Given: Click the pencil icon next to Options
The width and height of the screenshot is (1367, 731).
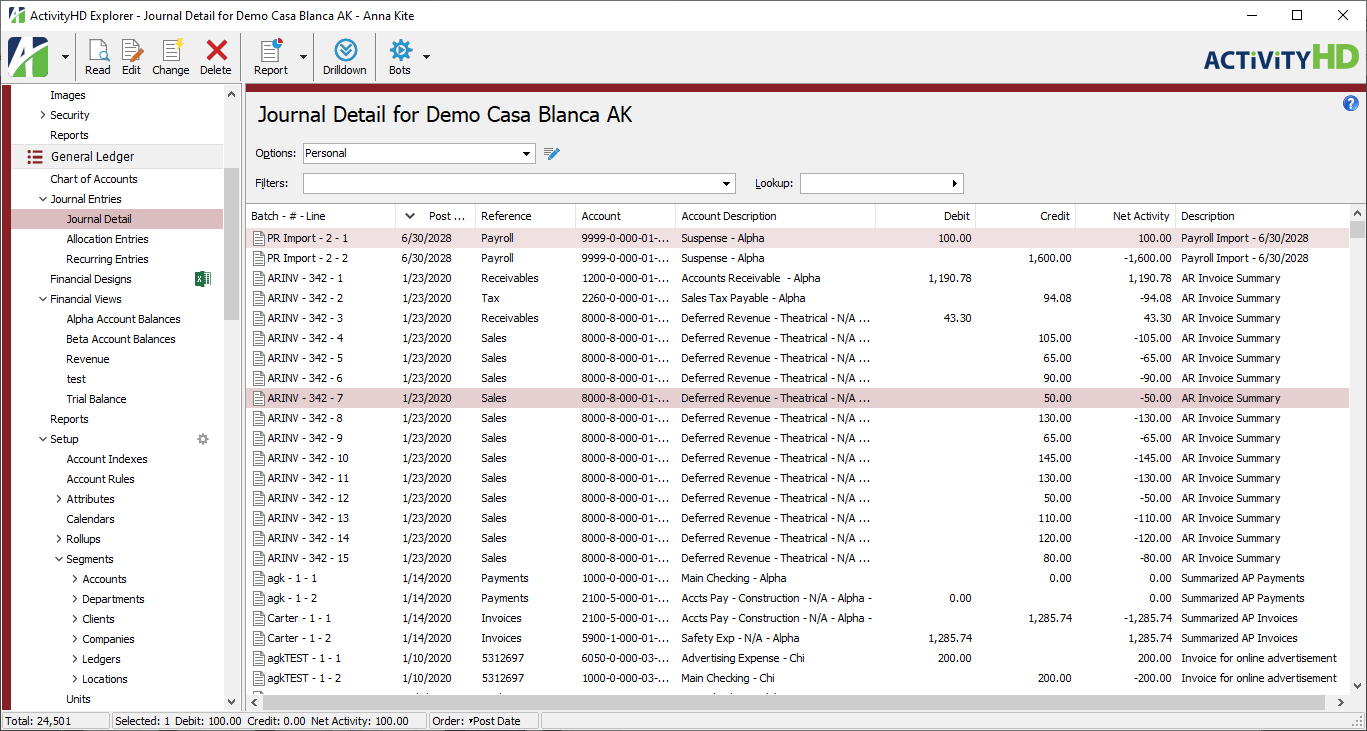Looking at the screenshot, I should click(551, 153).
